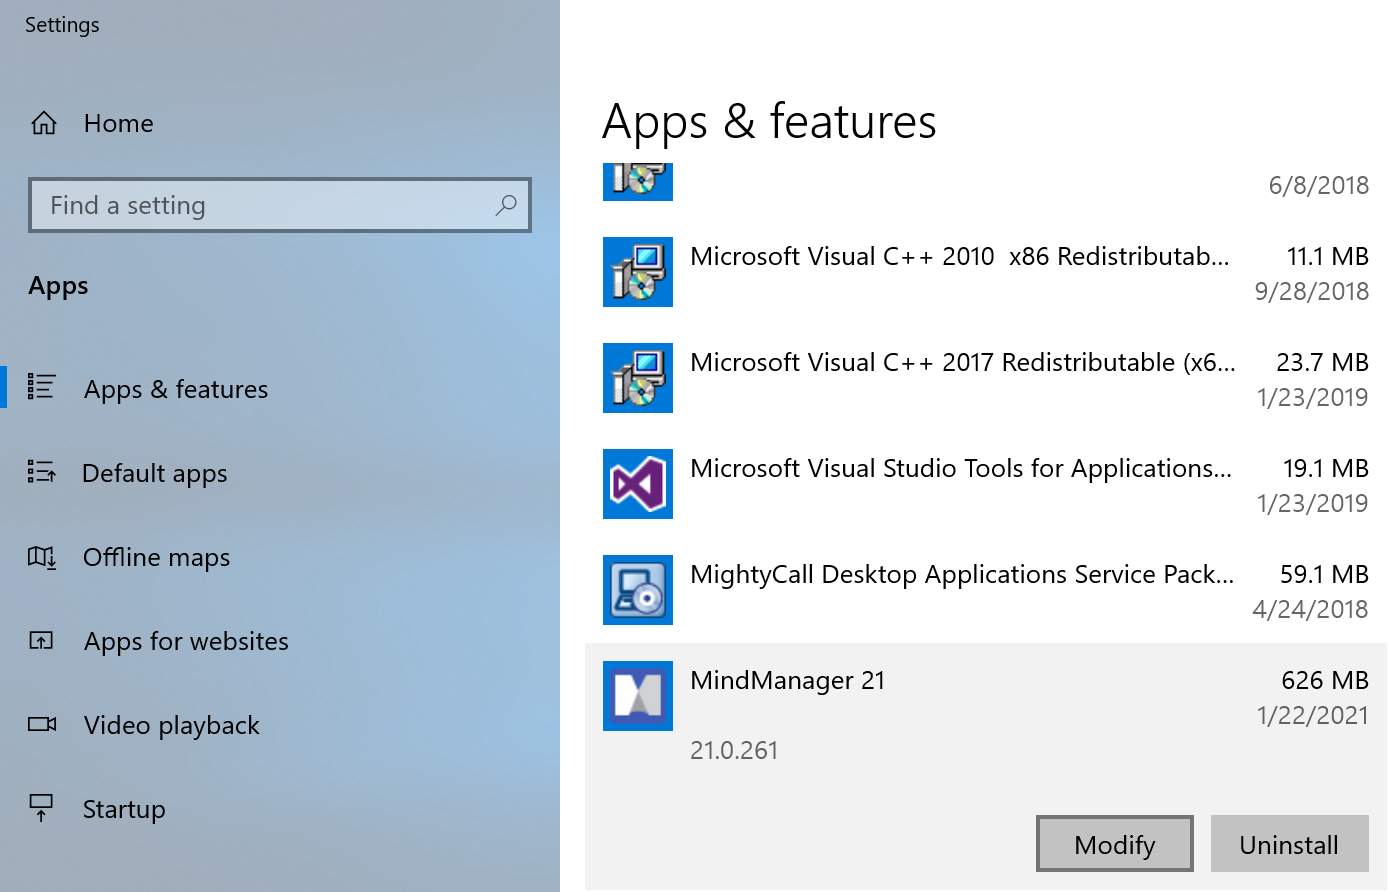Click the Apps section header in sidebar

tap(59, 287)
